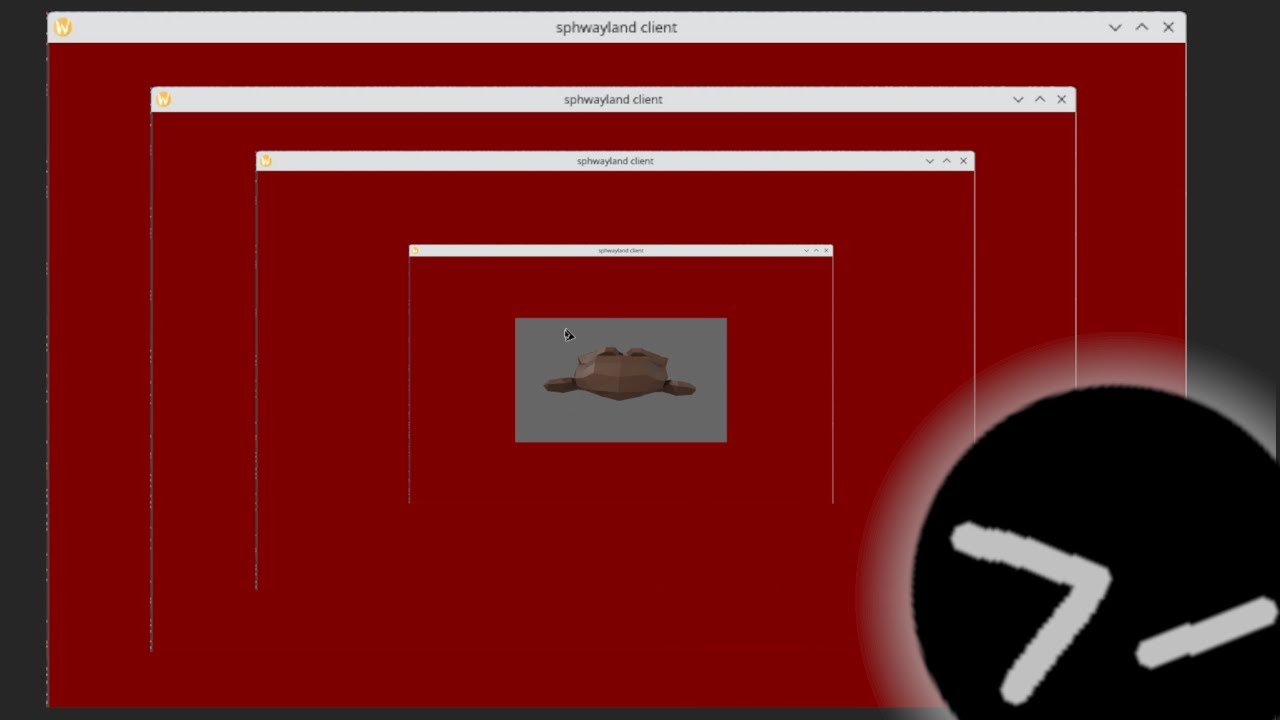
Task: Maximize the third-largest sphwayland client window
Action: [947, 161]
